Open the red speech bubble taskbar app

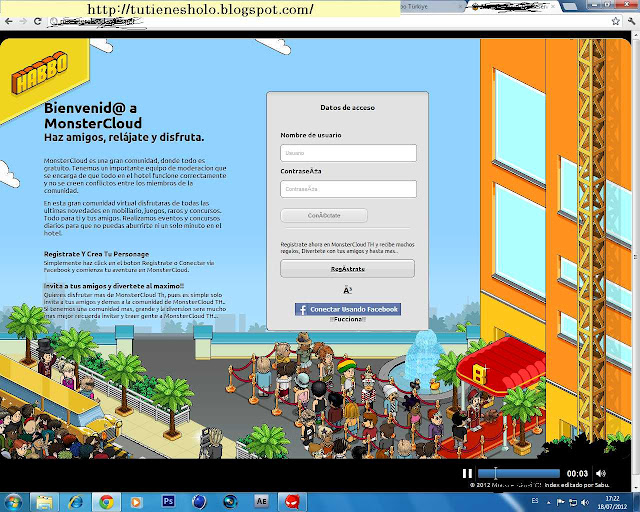click(x=292, y=502)
